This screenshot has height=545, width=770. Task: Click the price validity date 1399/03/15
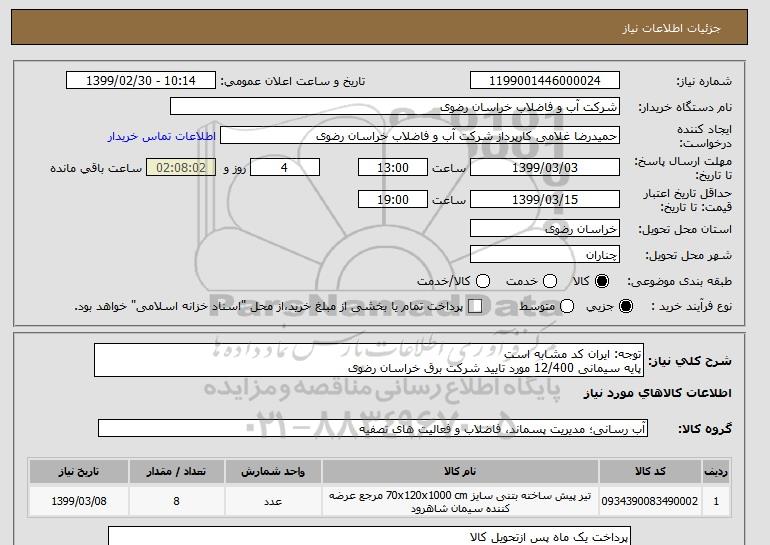[545, 199]
